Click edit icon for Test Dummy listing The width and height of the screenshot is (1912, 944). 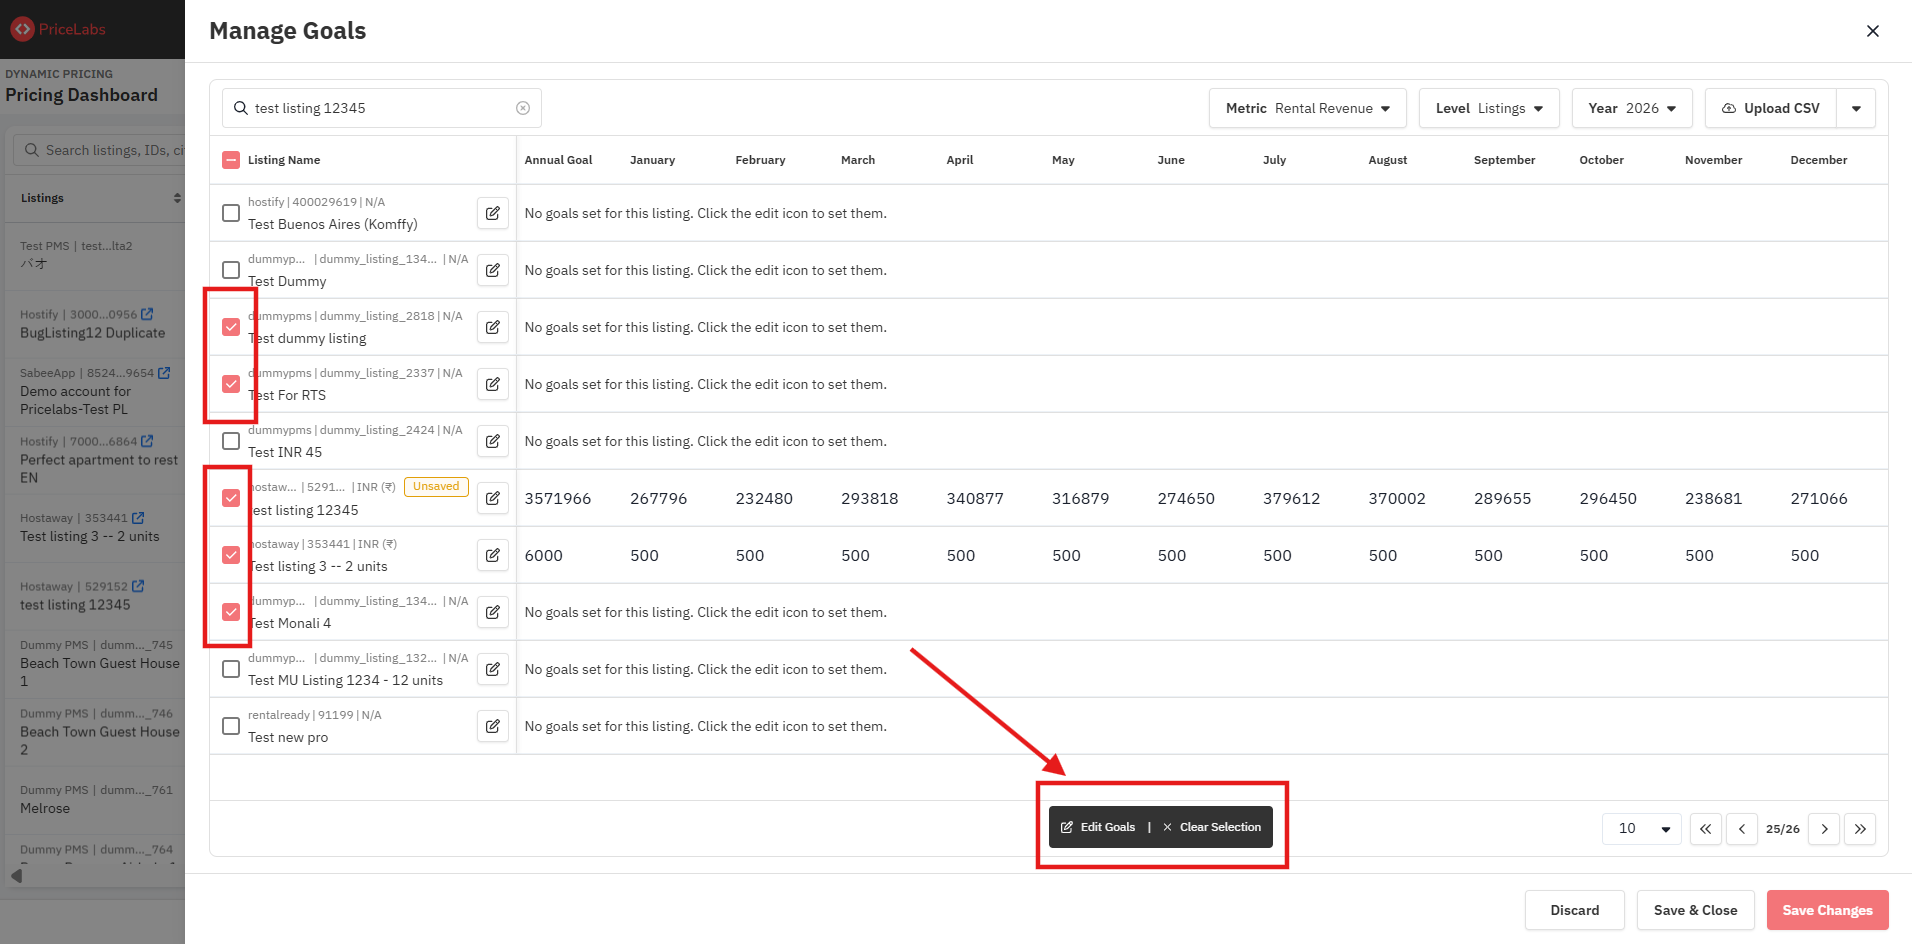(x=493, y=270)
